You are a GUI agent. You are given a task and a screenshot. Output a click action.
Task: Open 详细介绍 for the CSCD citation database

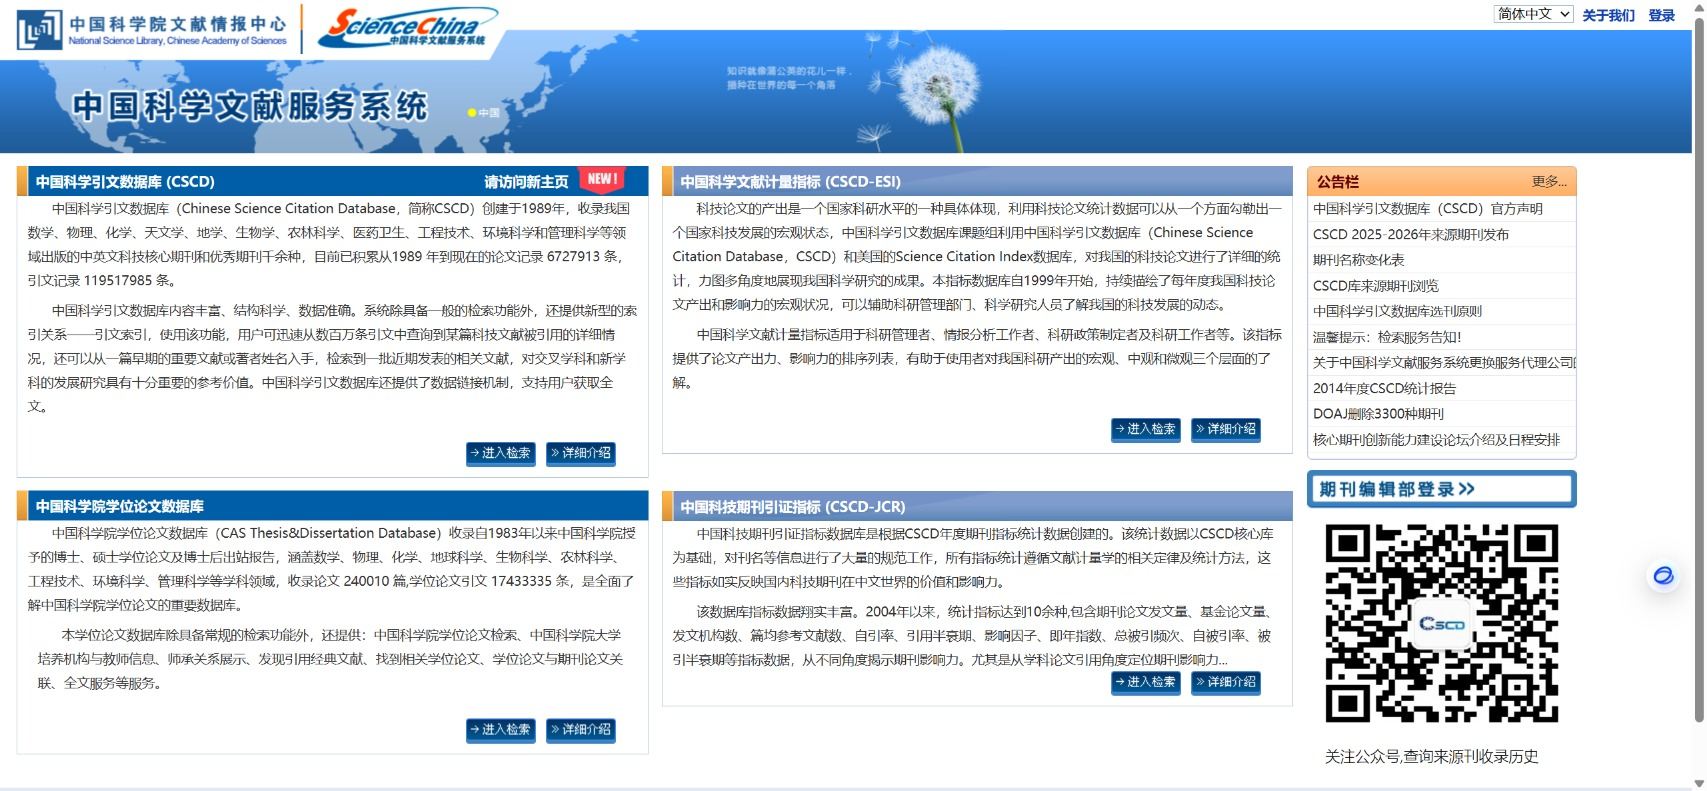click(581, 453)
